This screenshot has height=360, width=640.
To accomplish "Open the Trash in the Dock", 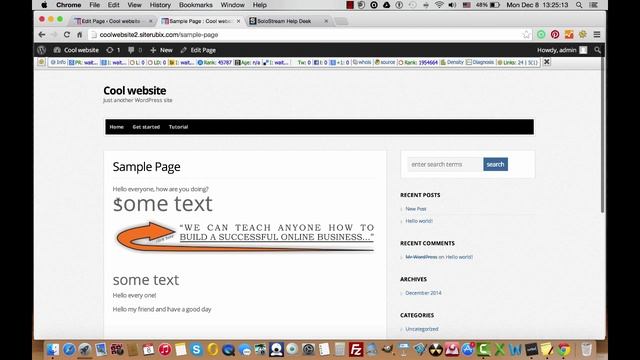I will point(586,350).
